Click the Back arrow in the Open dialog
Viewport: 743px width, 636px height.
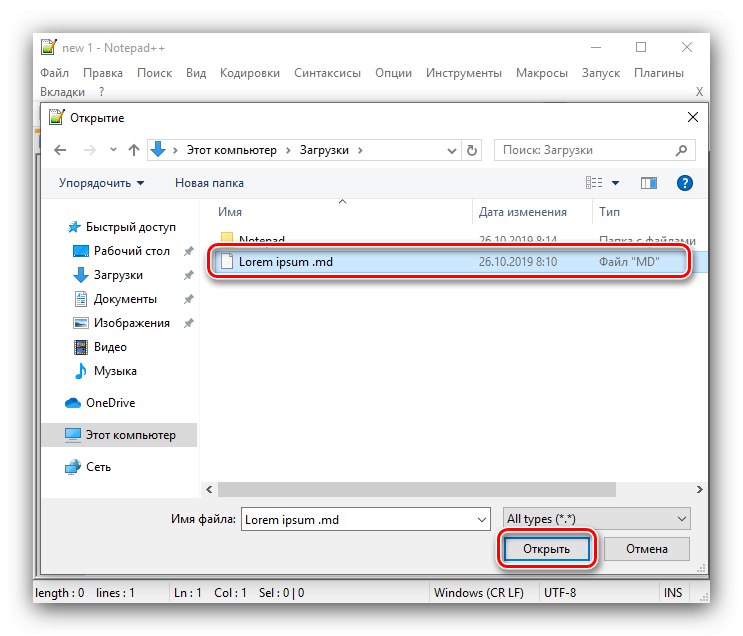coord(60,150)
